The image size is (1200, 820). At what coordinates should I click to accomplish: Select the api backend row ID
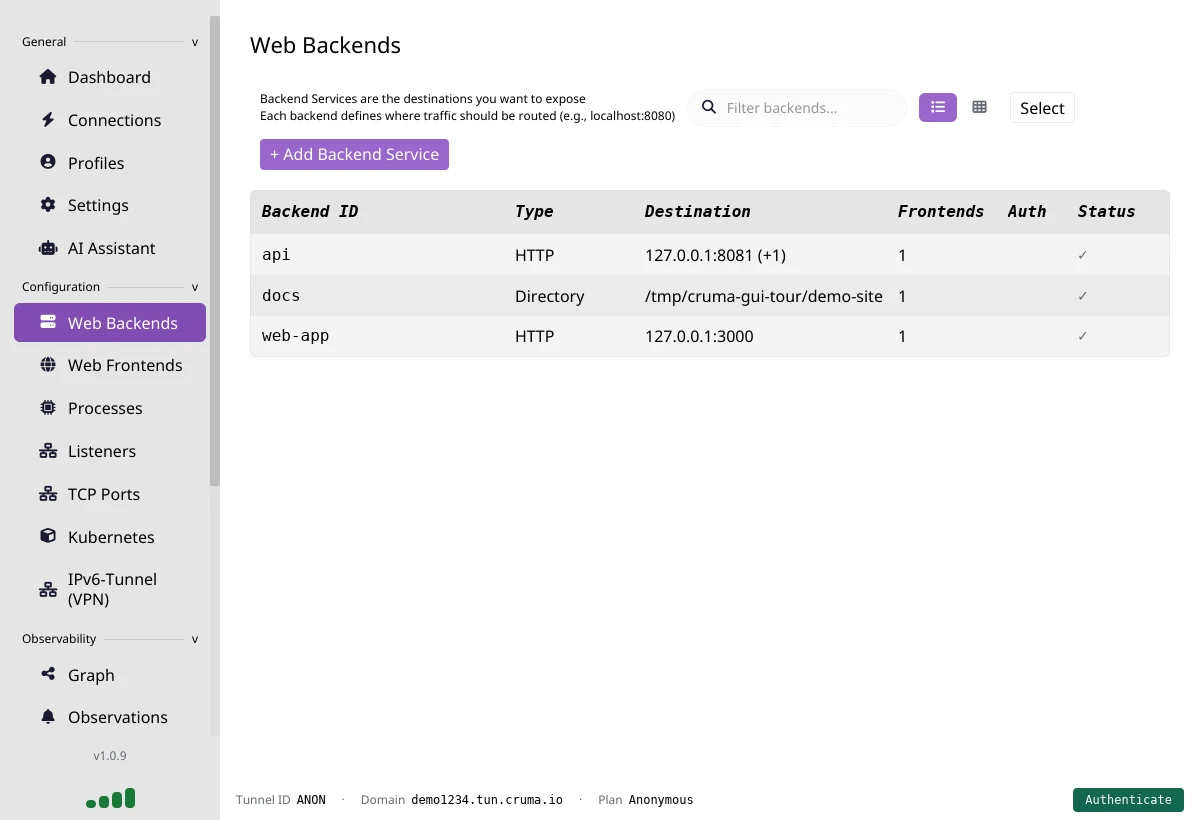276,254
